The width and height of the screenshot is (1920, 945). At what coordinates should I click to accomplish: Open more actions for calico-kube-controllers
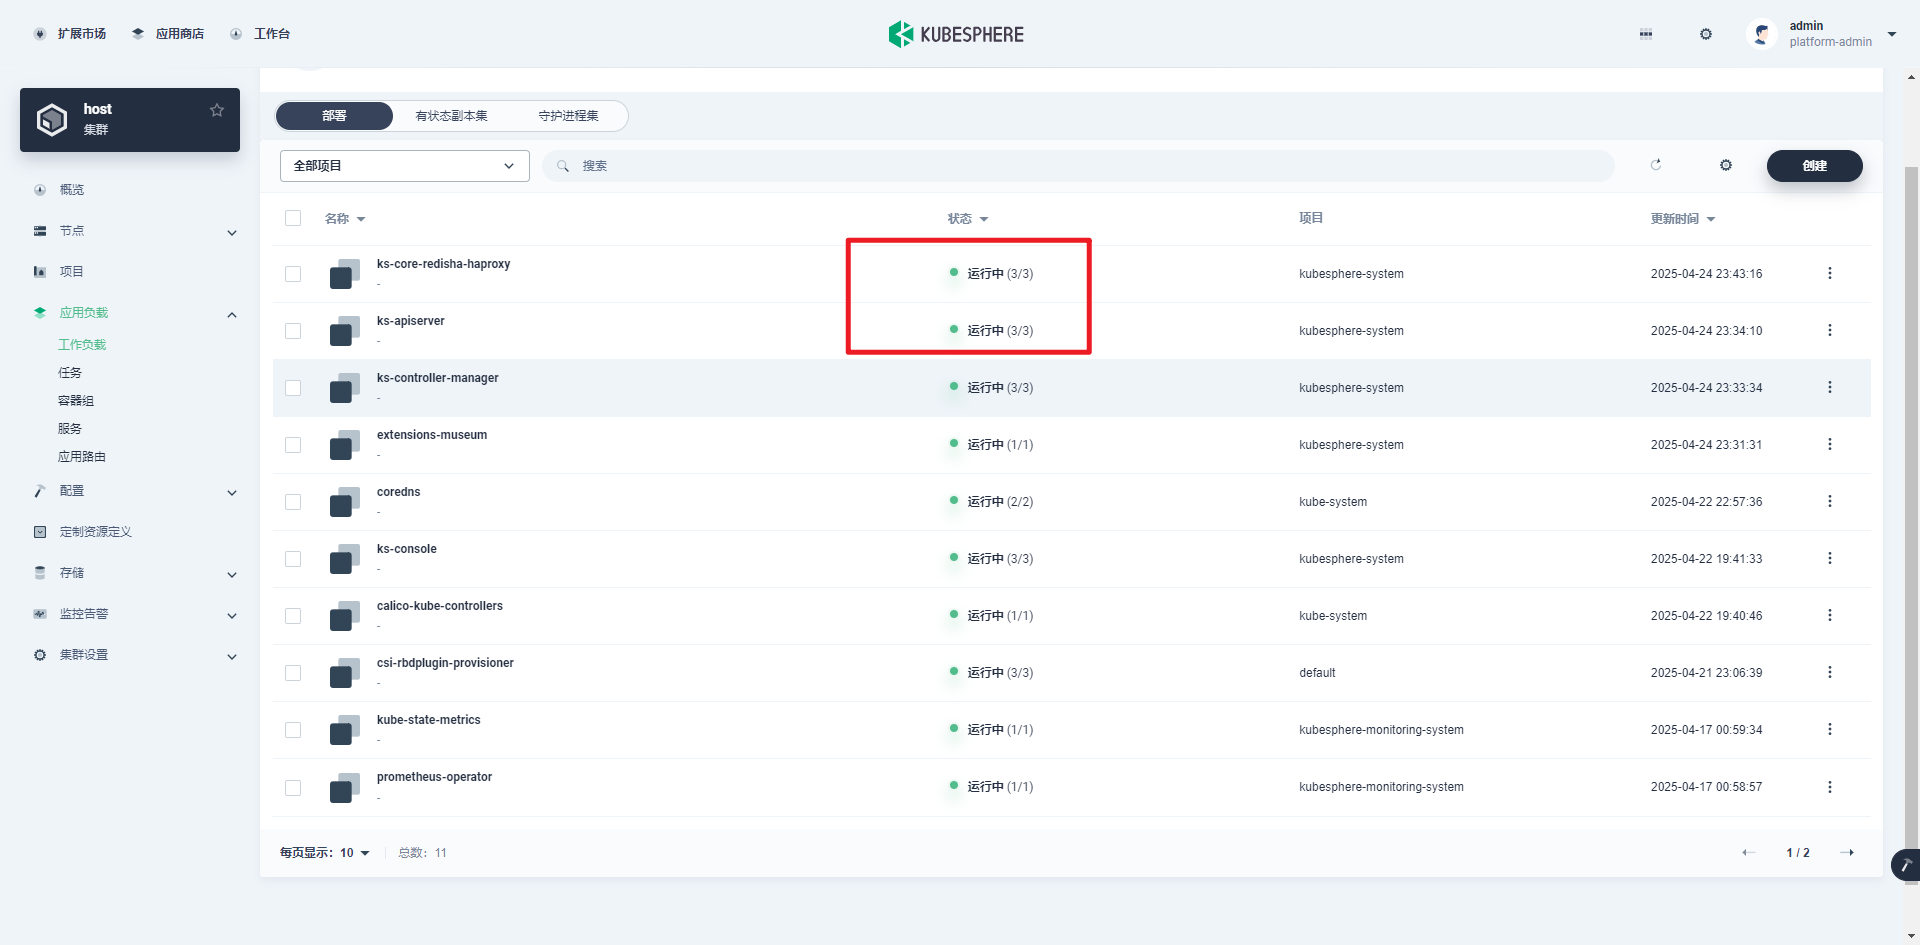1830,615
